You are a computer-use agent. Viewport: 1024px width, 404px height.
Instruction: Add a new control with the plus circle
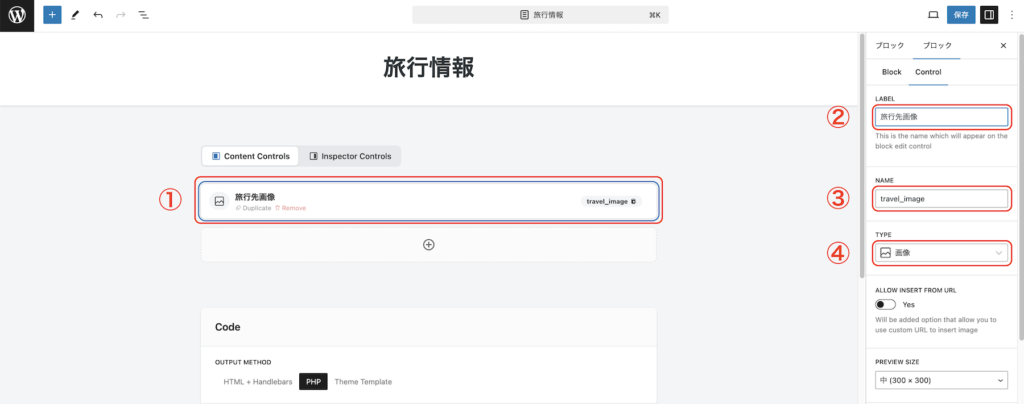(428, 244)
